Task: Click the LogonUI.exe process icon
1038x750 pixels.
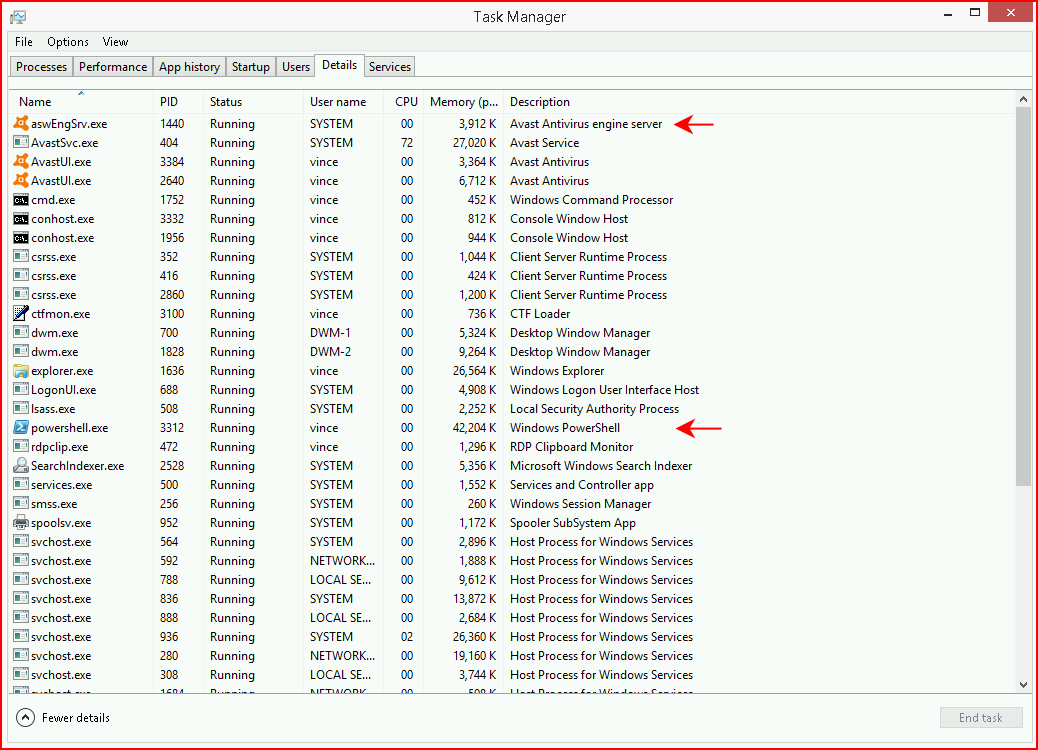Action: pos(21,390)
